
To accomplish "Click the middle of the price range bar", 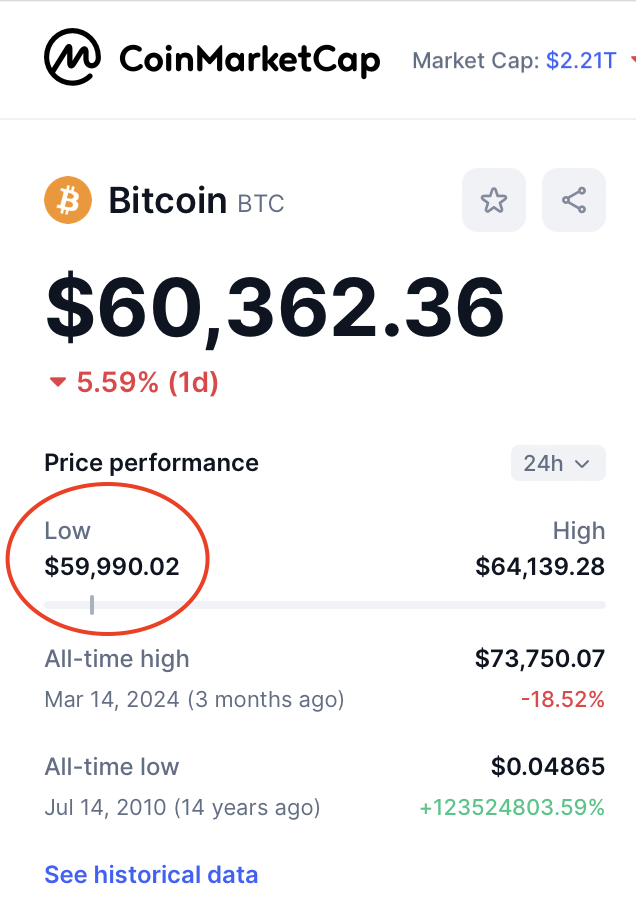I will pyautogui.click(x=325, y=605).
